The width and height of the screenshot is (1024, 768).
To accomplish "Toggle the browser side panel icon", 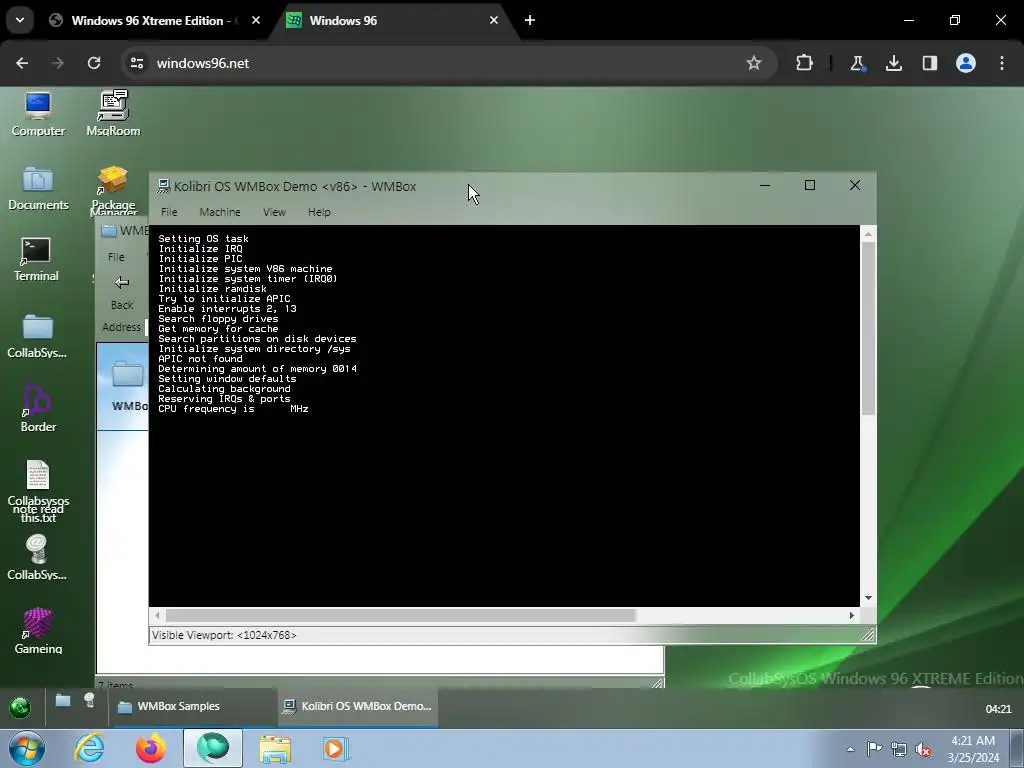I will pos(930,63).
